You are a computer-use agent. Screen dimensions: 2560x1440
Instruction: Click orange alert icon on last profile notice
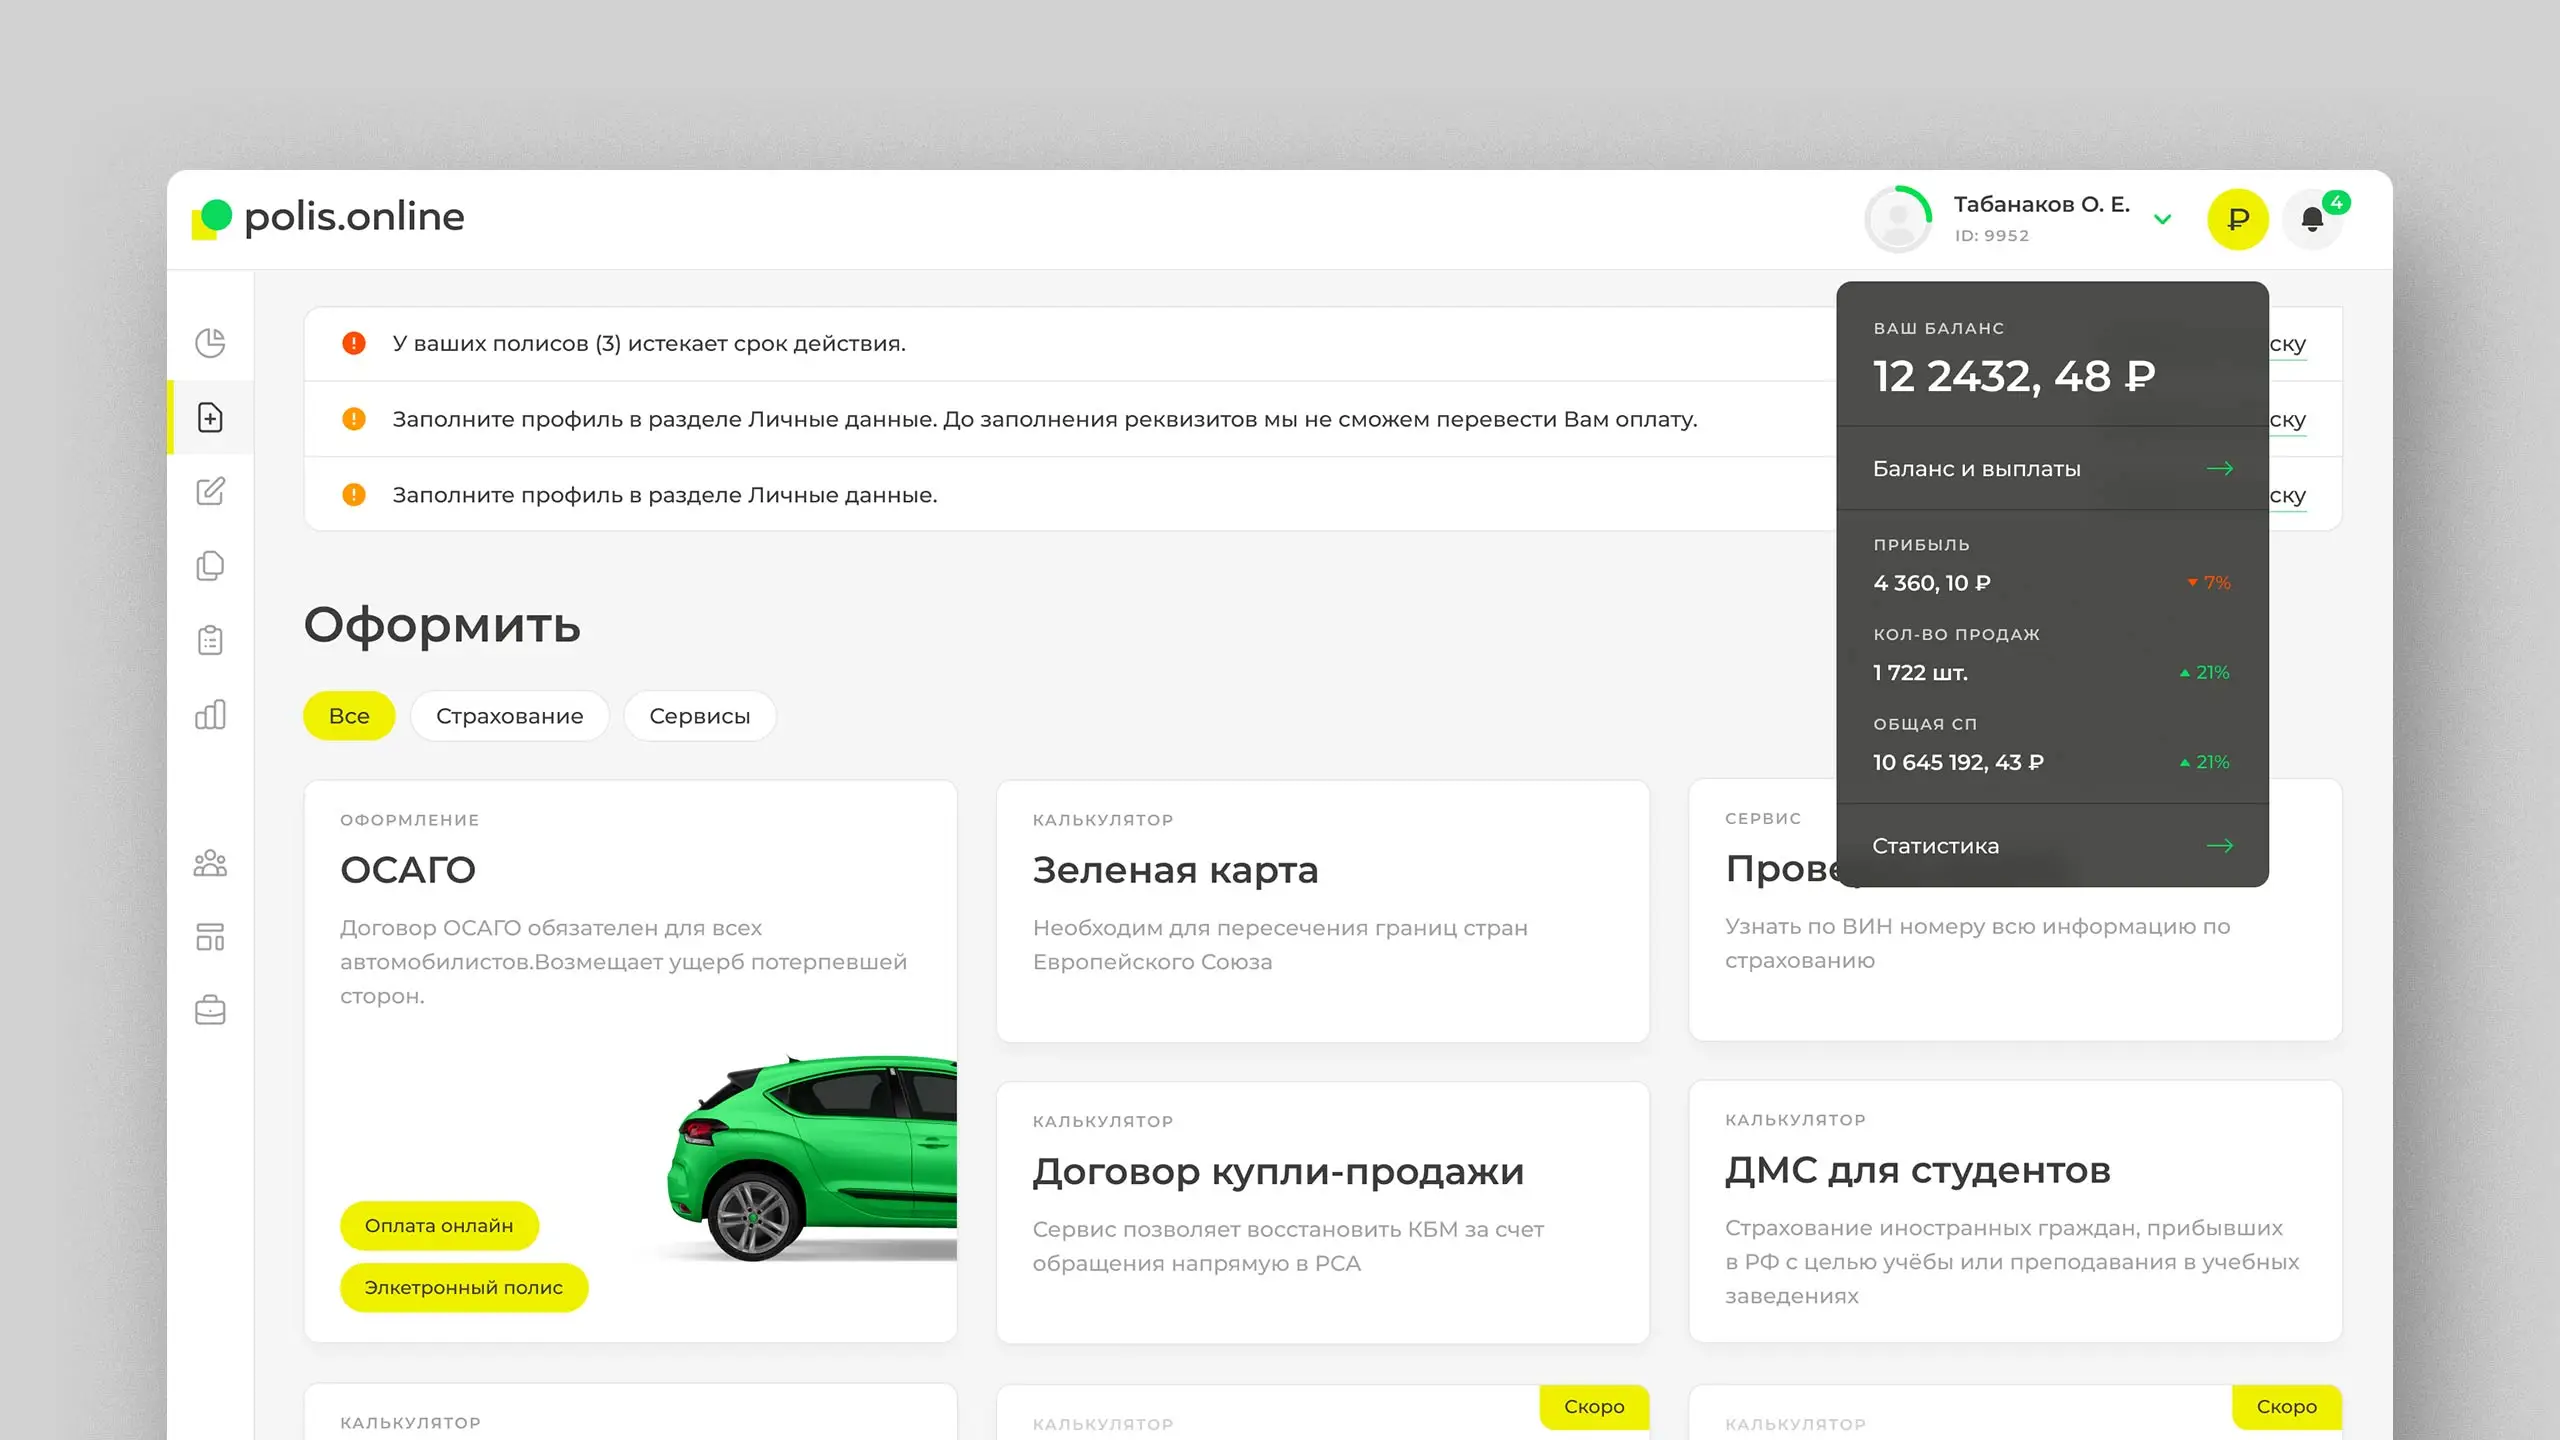tap(354, 495)
